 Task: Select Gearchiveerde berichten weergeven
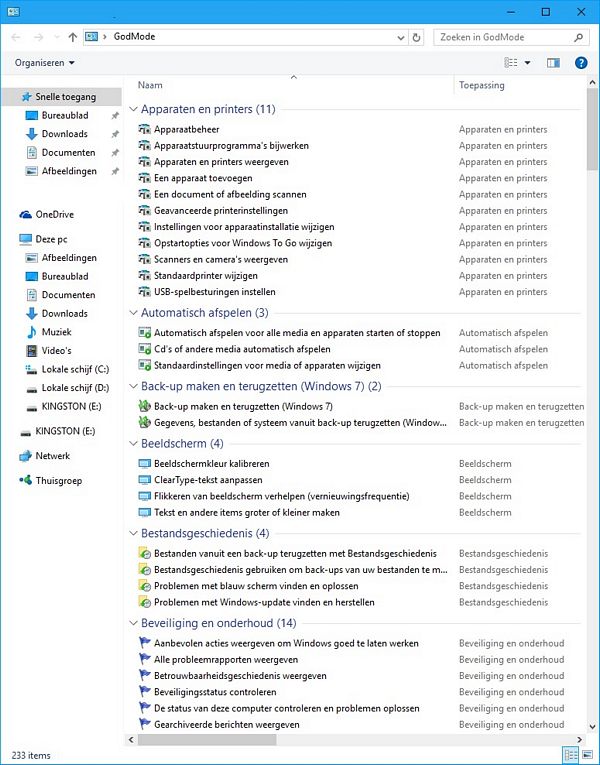tap(227, 725)
